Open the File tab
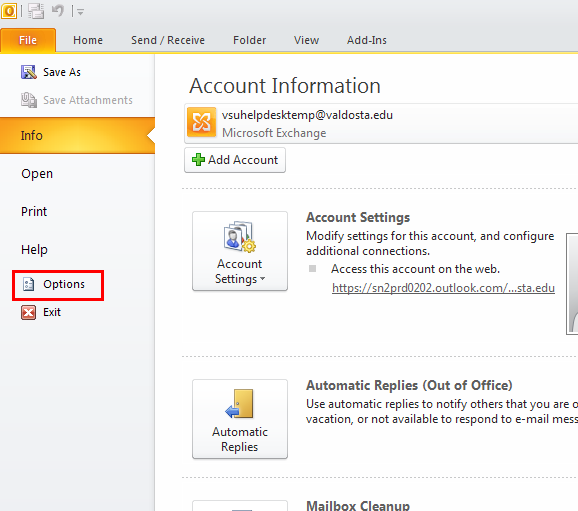The image size is (578, 511). [28, 40]
